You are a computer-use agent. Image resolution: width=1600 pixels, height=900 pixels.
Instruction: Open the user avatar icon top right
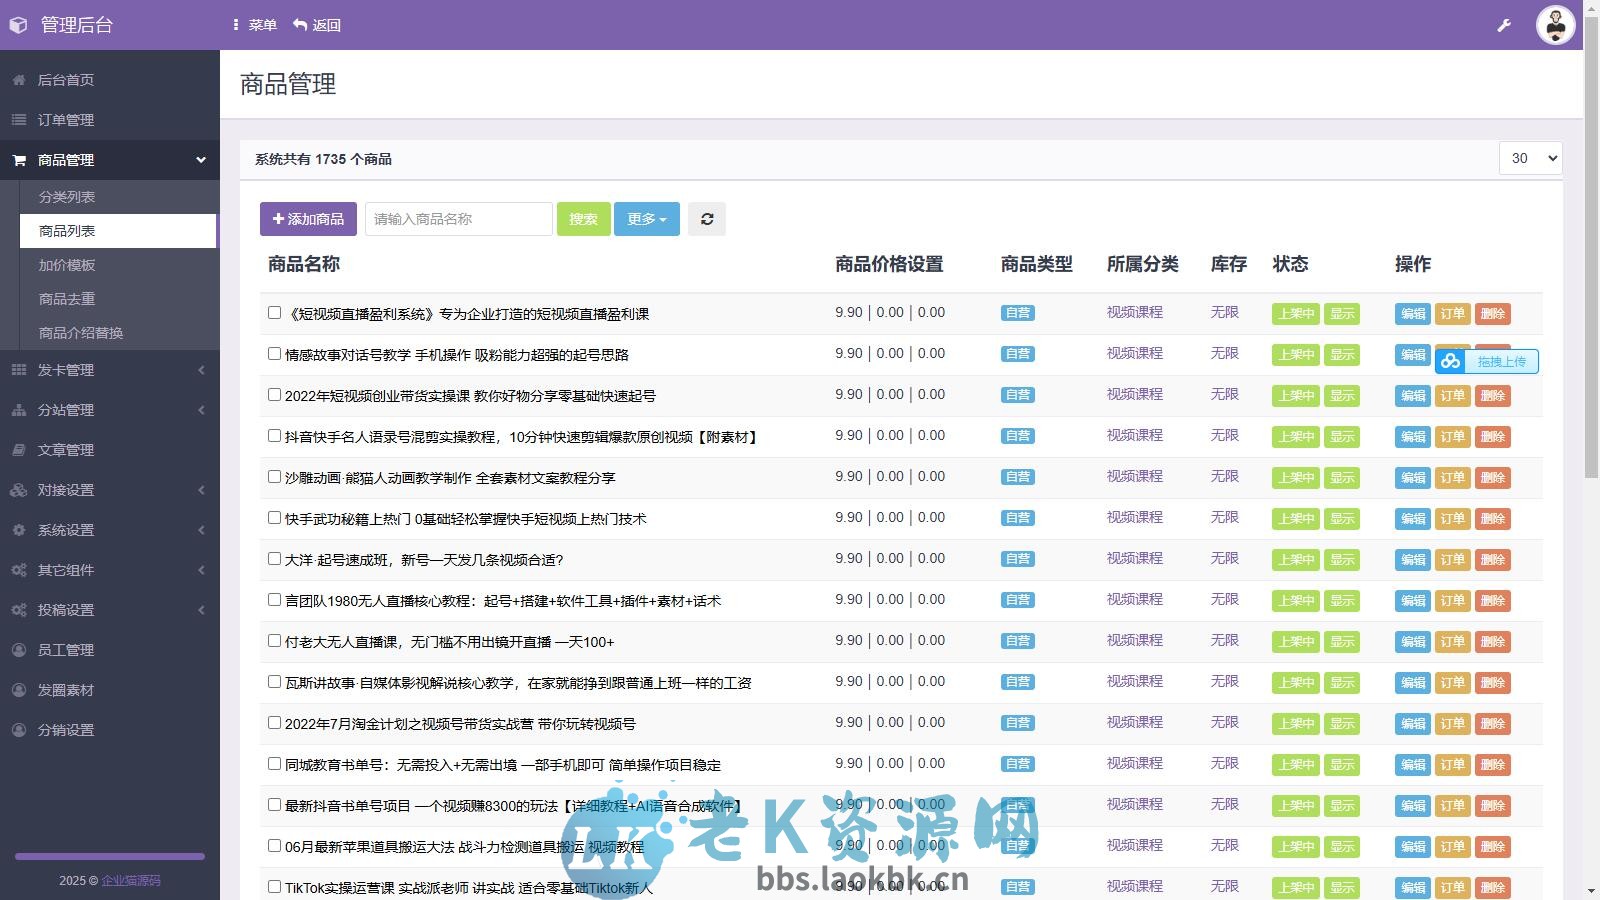pos(1554,25)
